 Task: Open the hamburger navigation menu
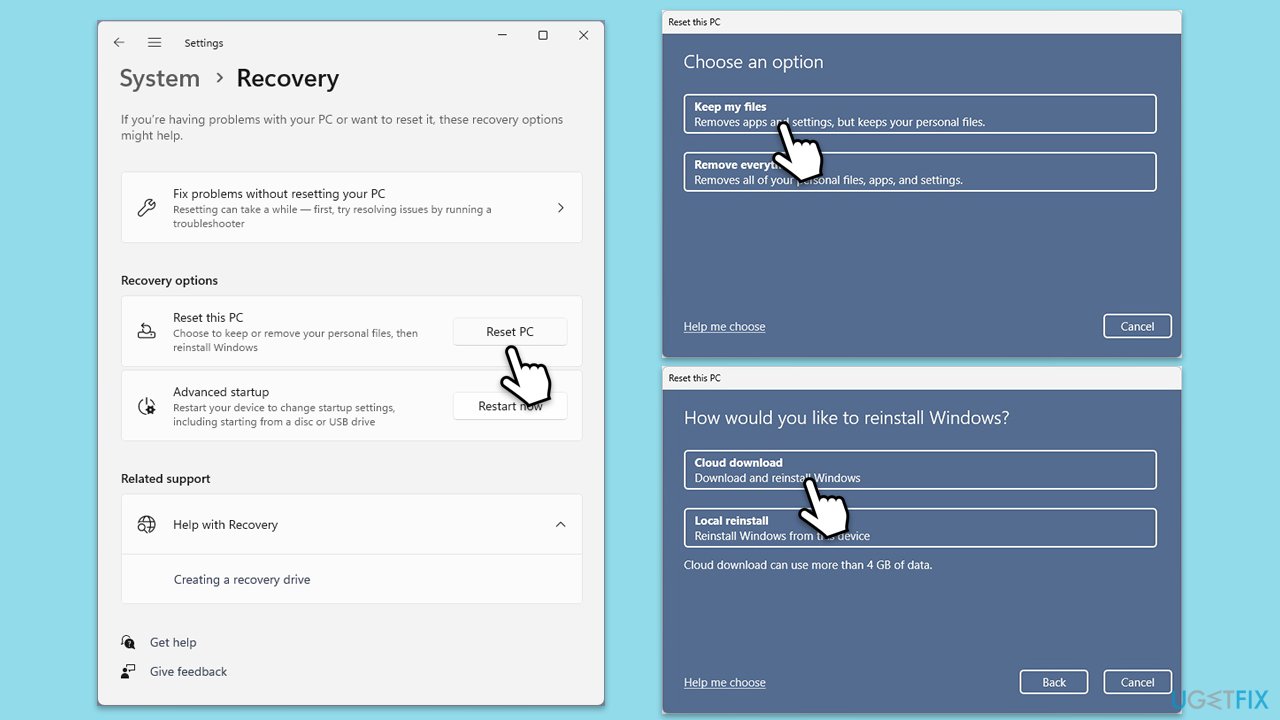[154, 43]
